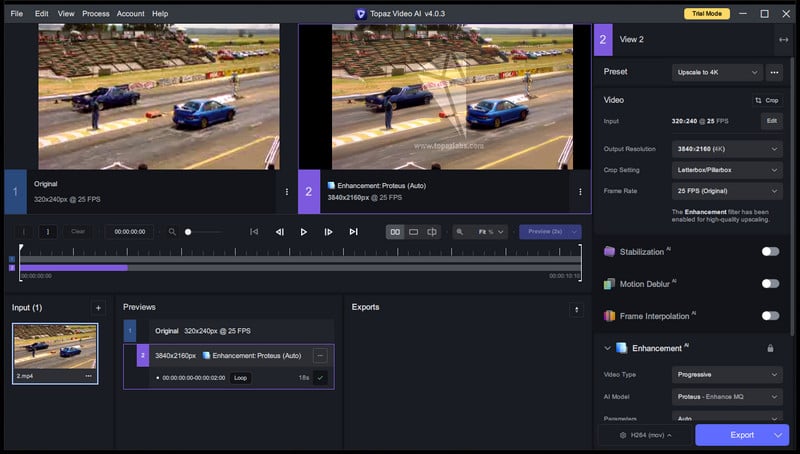Click the completed preview checkmark
The width and height of the screenshot is (800, 454).
click(320, 378)
